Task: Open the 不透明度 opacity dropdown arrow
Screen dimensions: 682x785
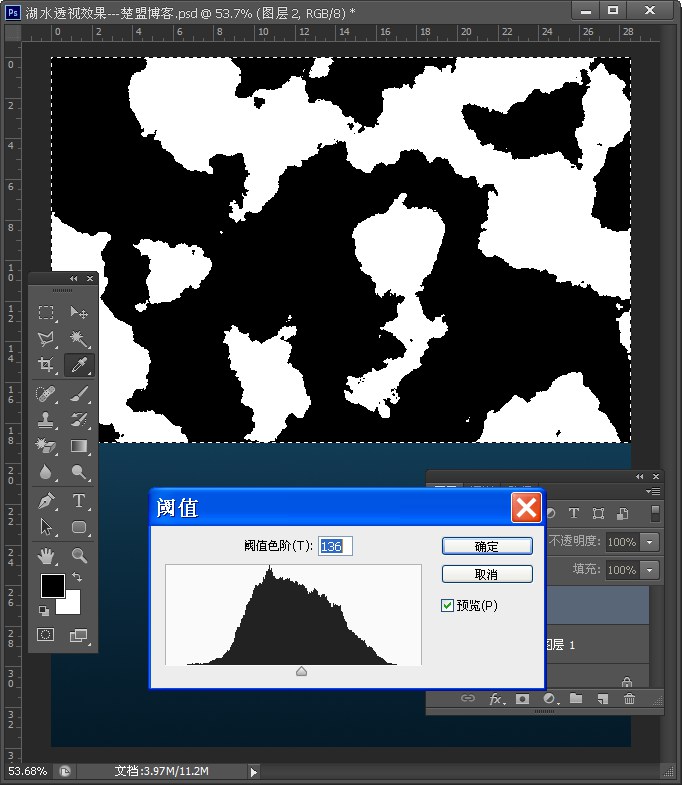Action: (650, 542)
